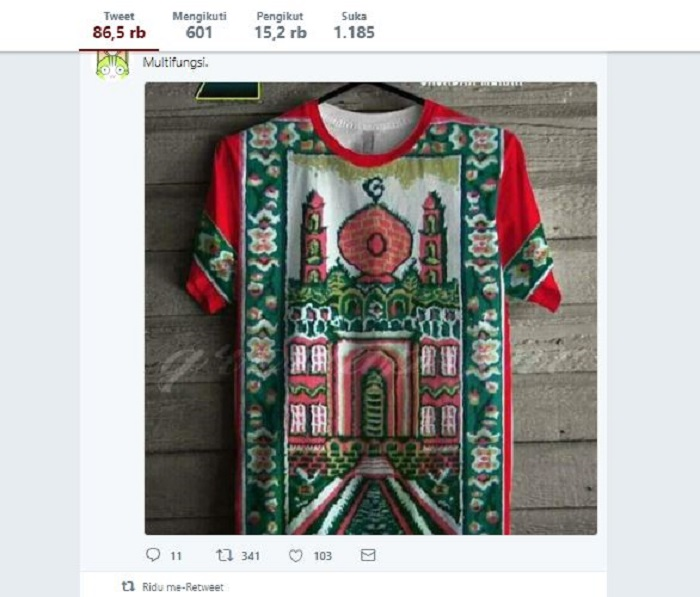Open the Mengikuti tab
Screen dimensions: 700x597
(x=199, y=25)
